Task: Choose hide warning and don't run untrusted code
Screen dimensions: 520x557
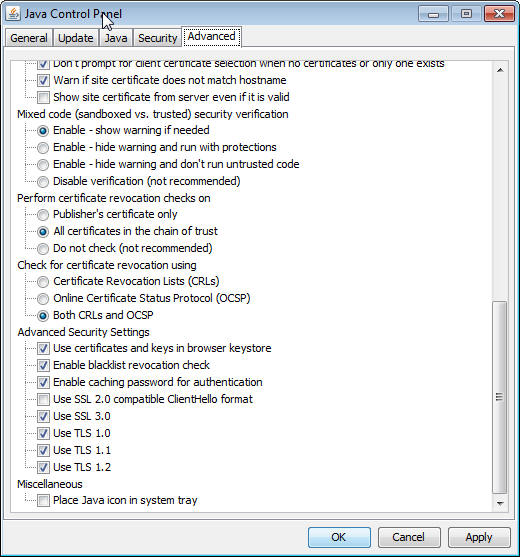Action: [x=43, y=164]
